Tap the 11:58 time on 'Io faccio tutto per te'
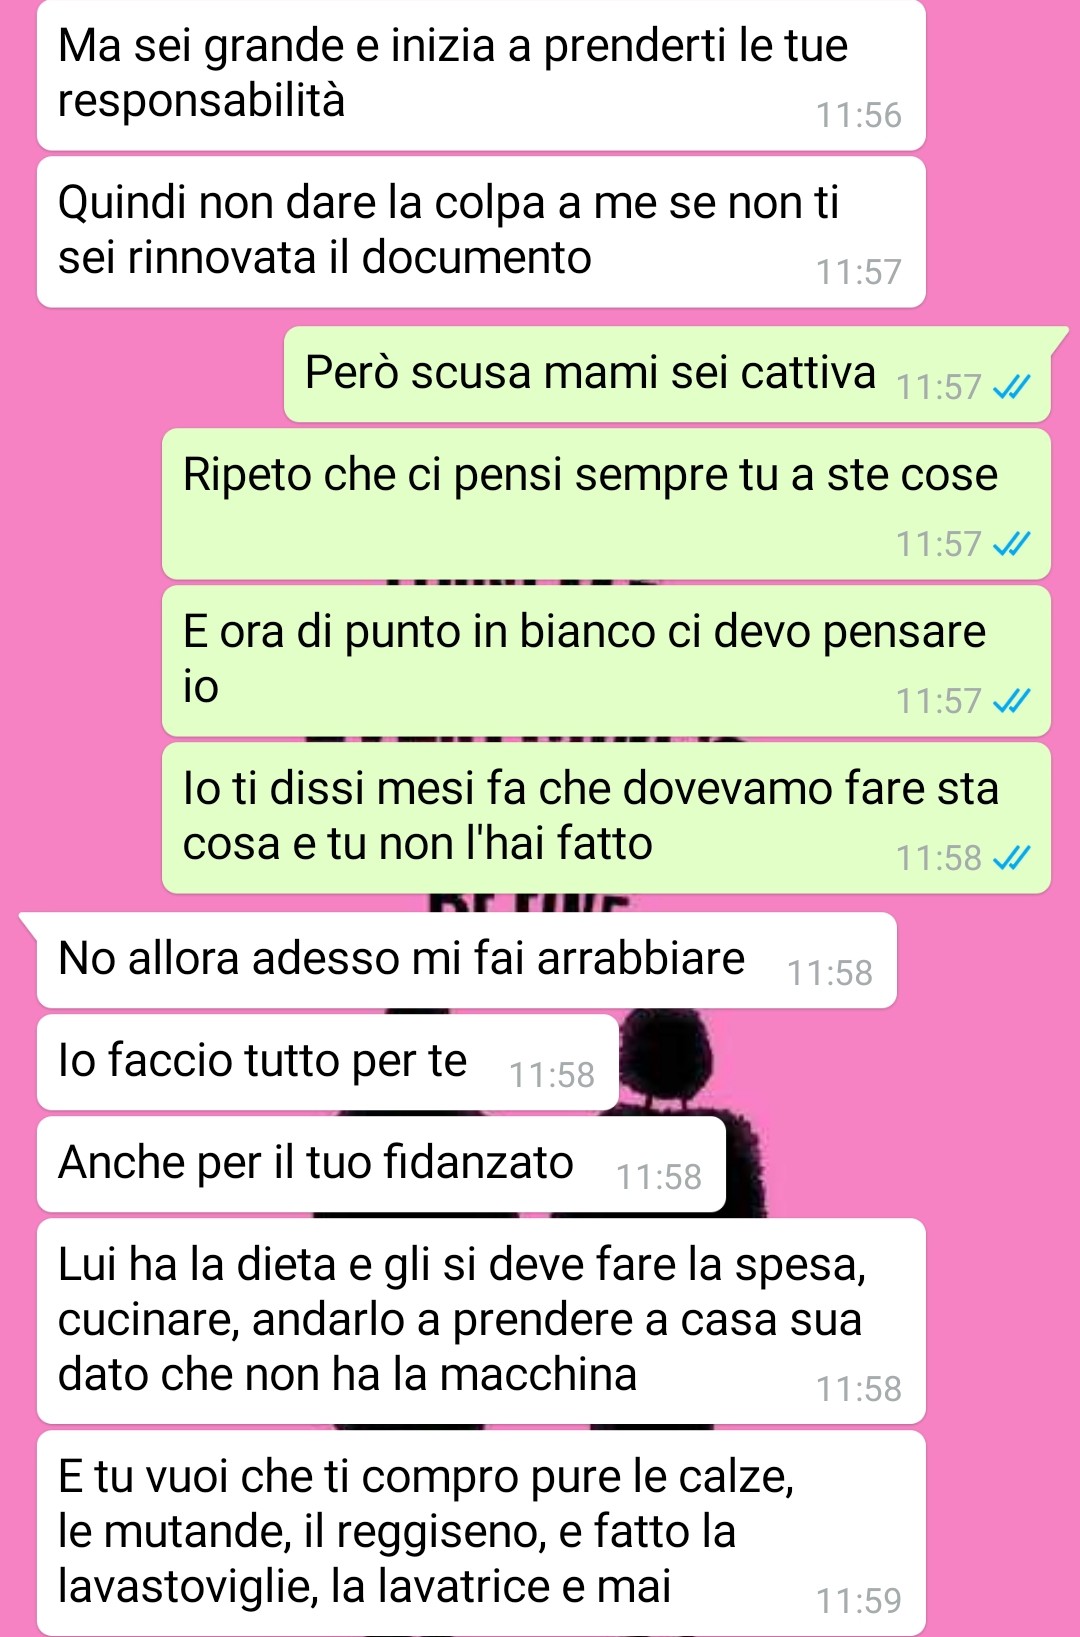This screenshot has height=1637, width=1080. point(551,1075)
